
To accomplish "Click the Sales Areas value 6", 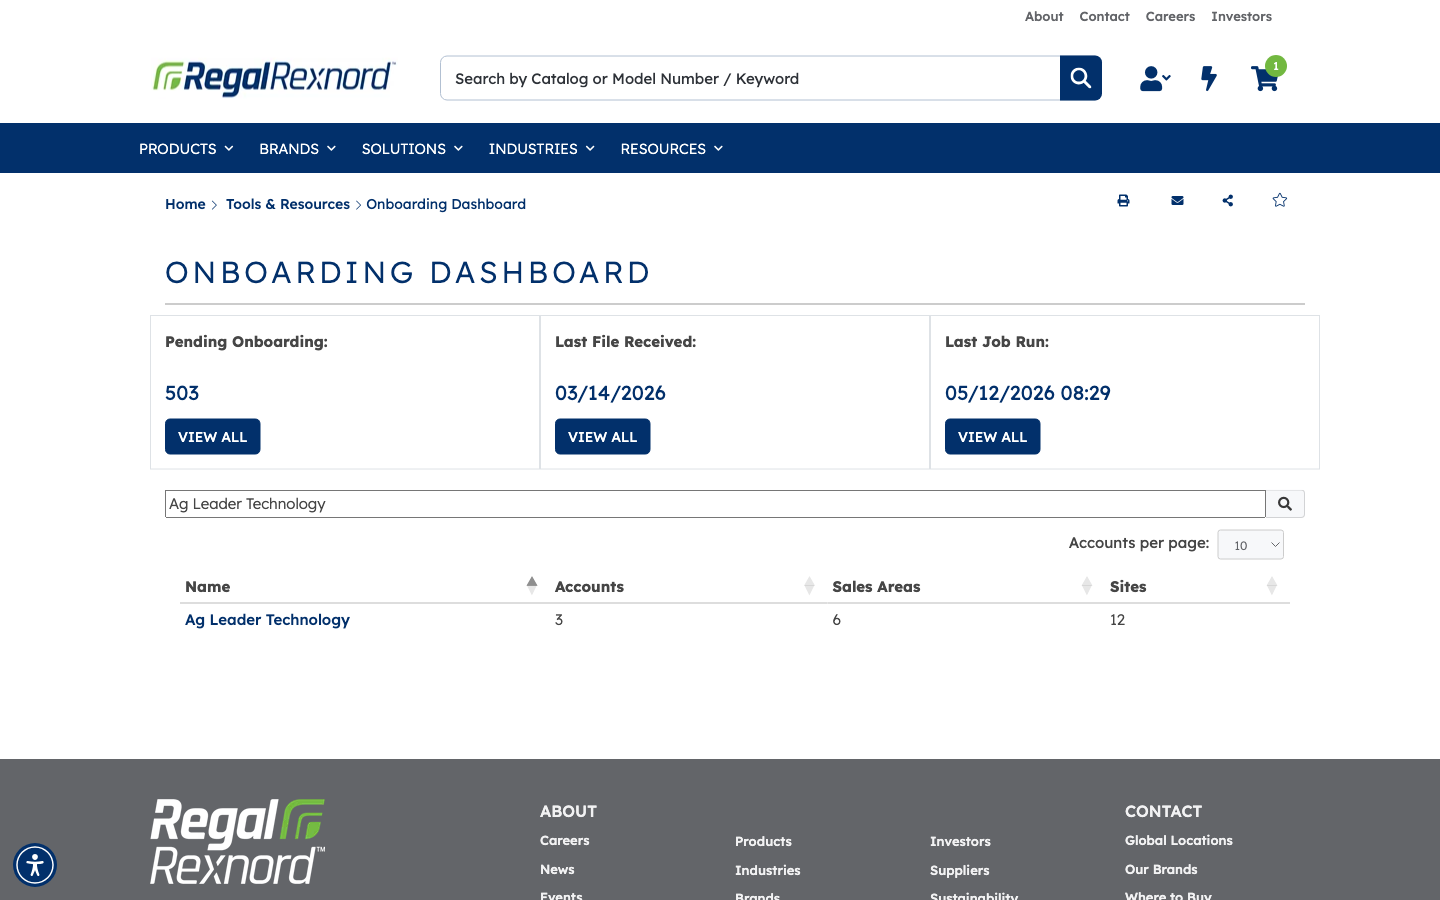I will coord(836,620).
